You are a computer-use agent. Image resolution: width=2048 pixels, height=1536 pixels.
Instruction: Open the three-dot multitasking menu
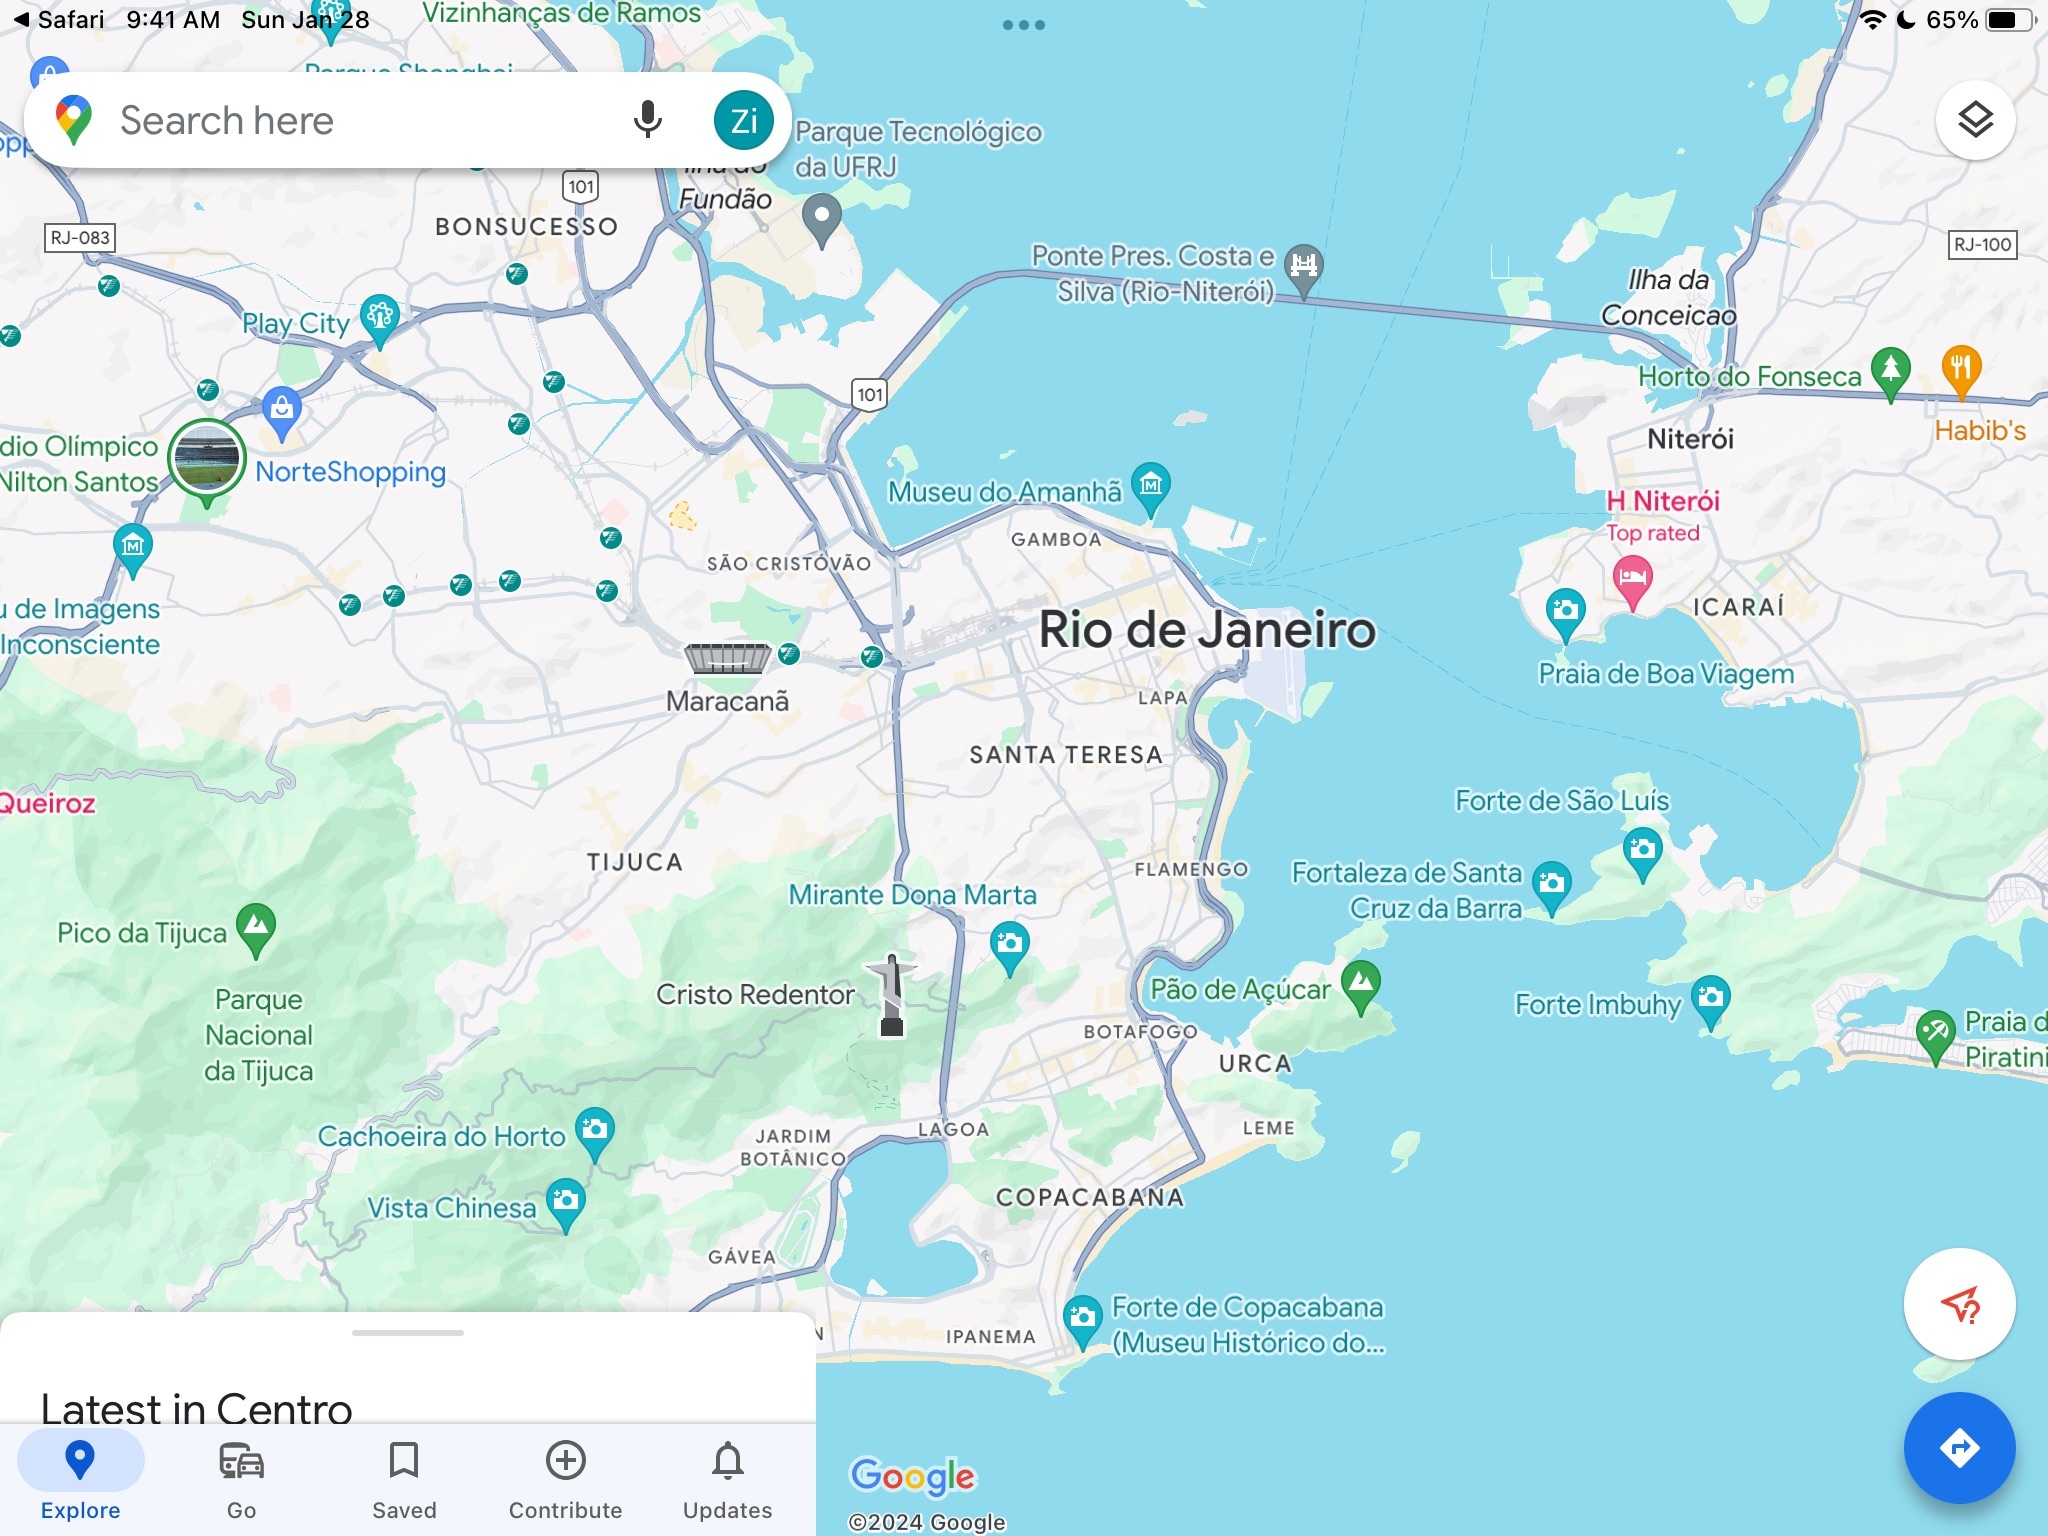(x=1023, y=25)
